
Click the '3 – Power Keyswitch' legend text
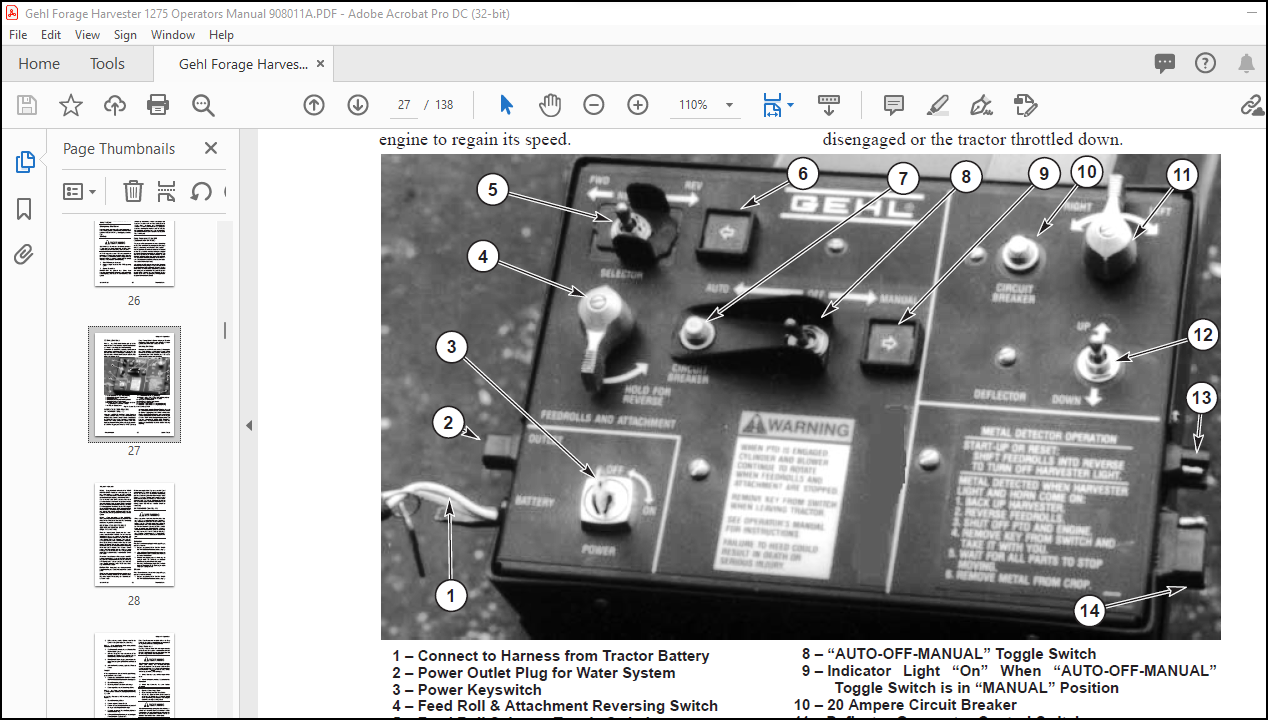click(467, 690)
